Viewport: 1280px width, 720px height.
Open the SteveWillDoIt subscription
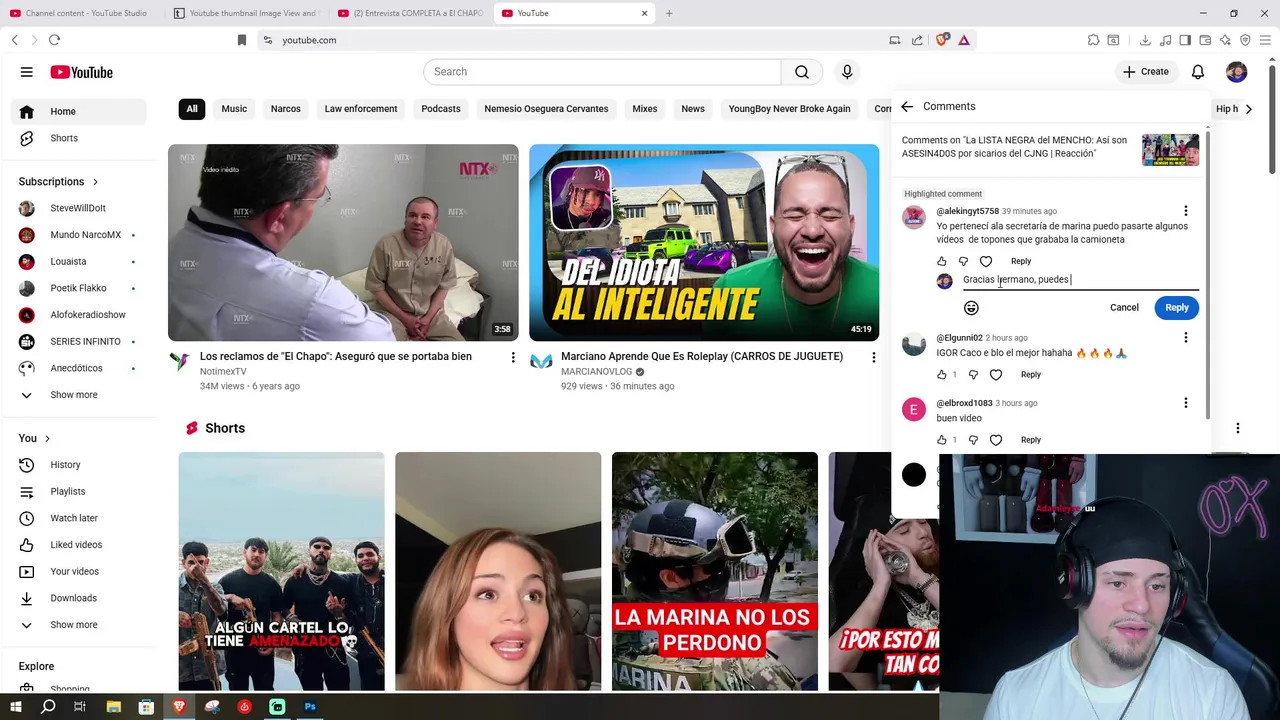79,208
